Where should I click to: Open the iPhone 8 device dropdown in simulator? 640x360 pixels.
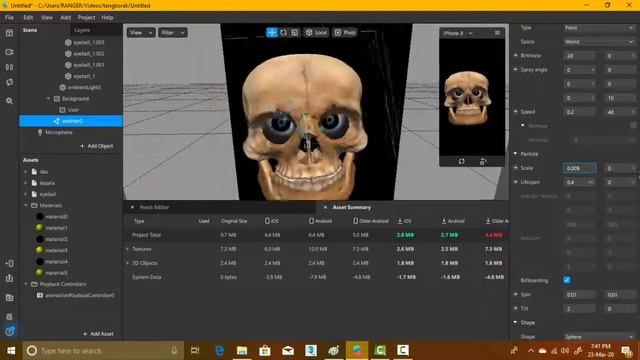click(458, 33)
